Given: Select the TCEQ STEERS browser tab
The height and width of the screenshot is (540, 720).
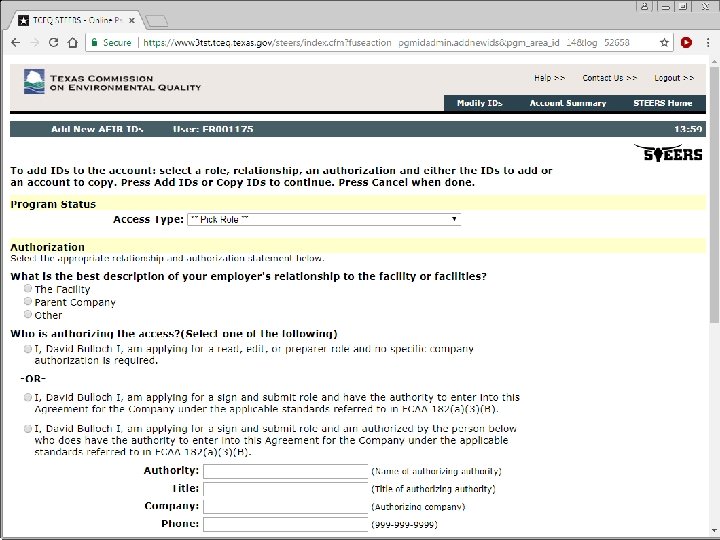Looking at the screenshot, I should [x=76, y=21].
